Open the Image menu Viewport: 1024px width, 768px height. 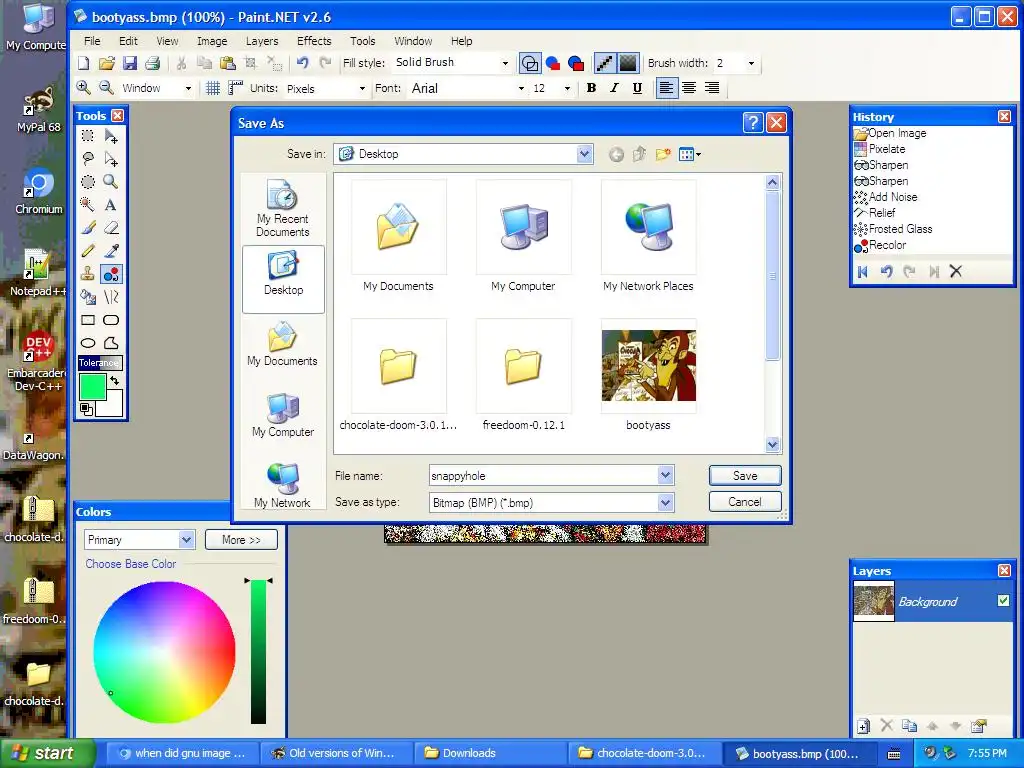(x=212, y=41)
